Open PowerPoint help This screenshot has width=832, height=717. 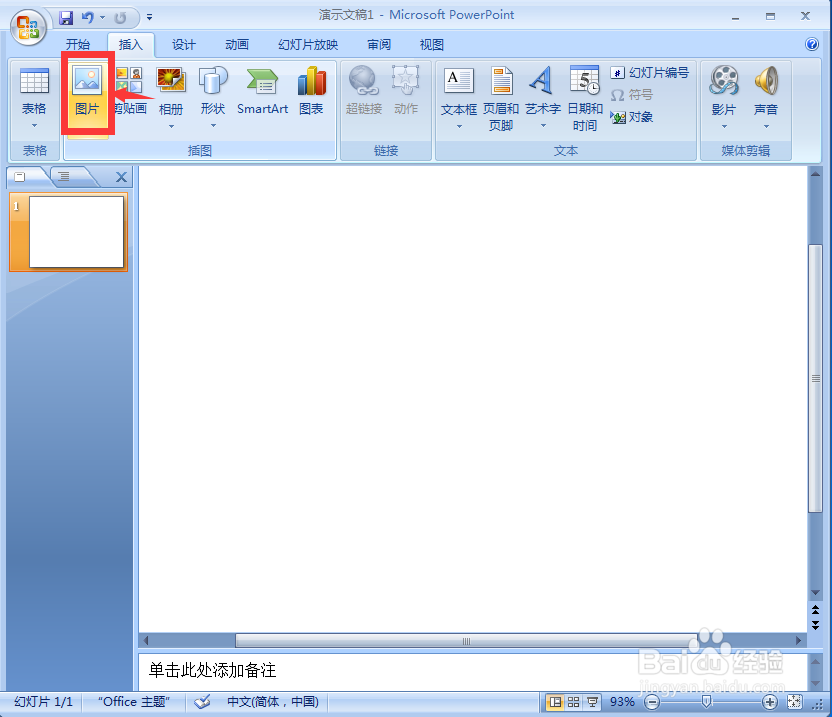[812, 44]
